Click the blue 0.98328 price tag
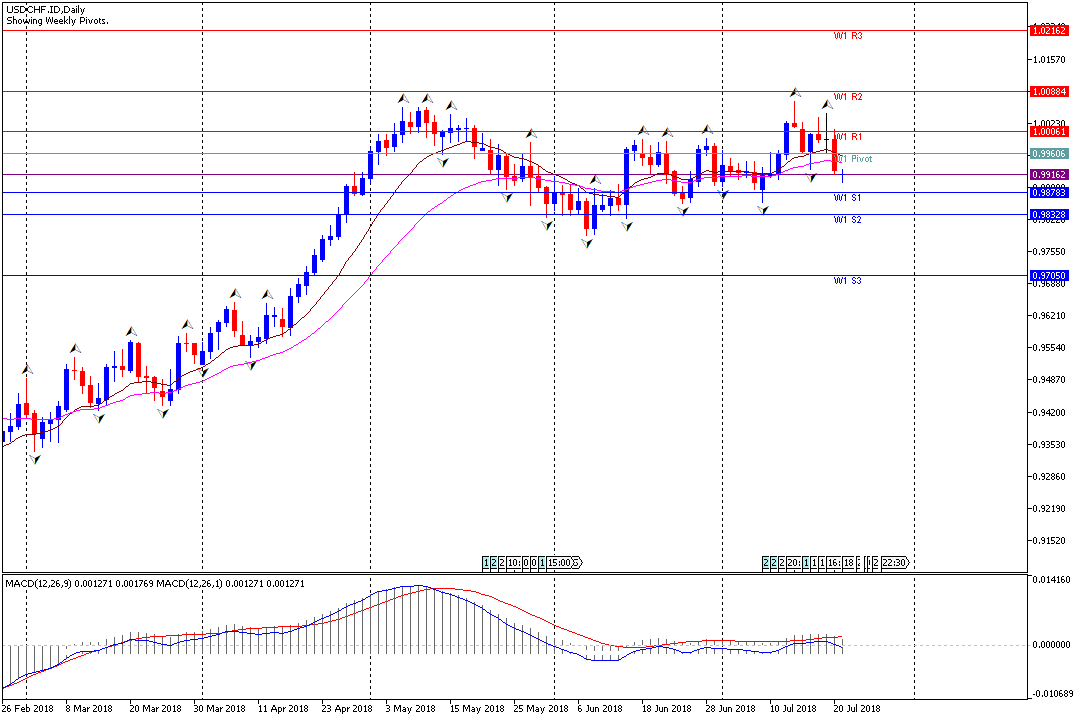Image resolution: width=1080 pixels, height=720 pixels. click(x=1049, y=215)
